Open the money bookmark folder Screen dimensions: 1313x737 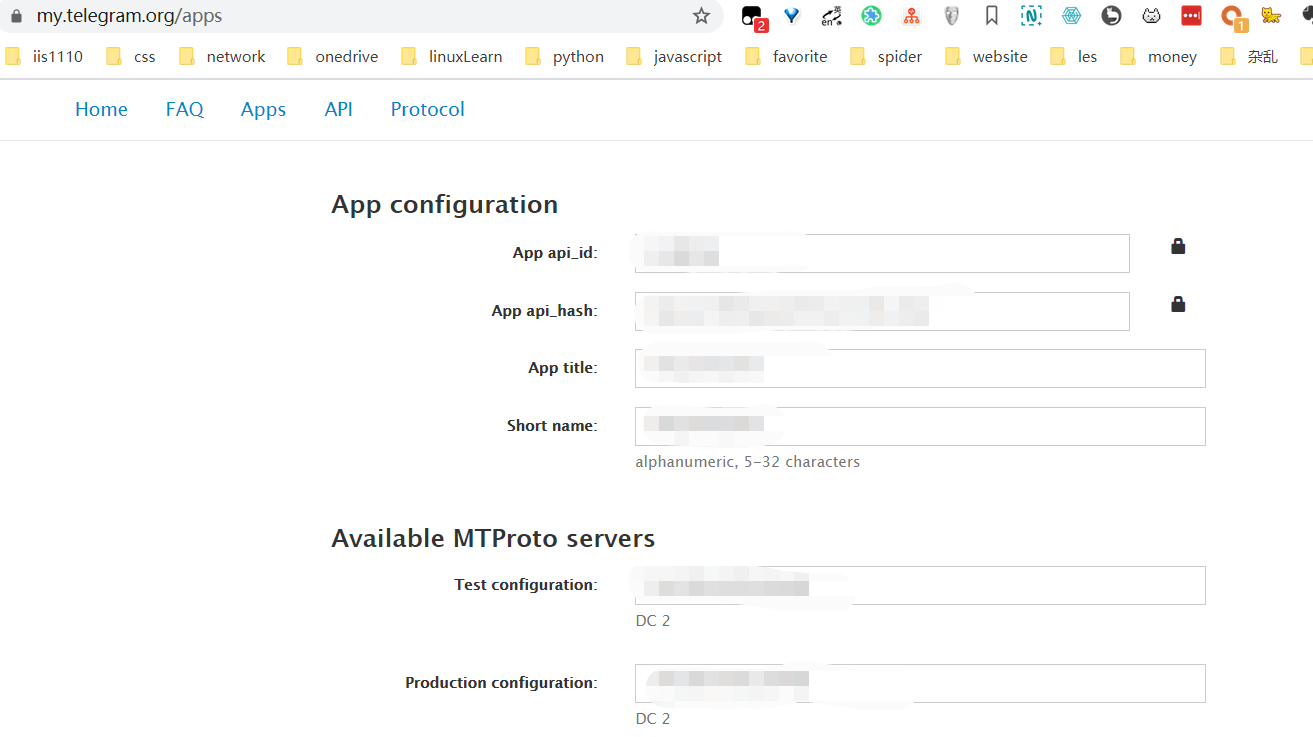(1159, 57)
